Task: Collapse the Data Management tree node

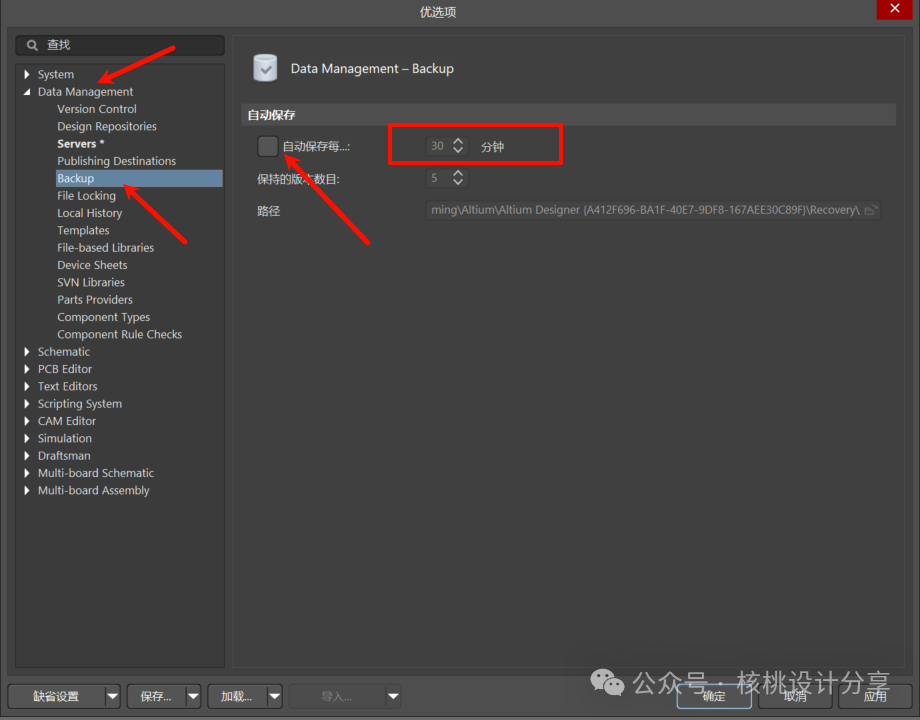Action: coord(27,92)
